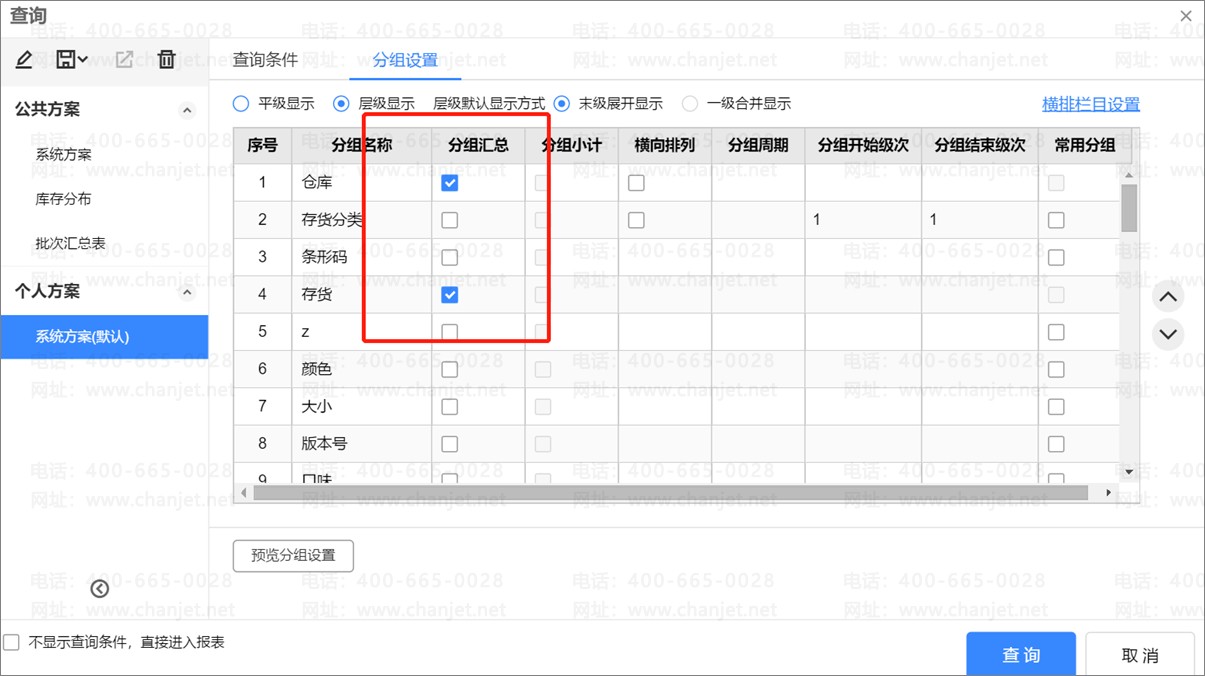Click the 分组汇总 column header

[478, 145]
